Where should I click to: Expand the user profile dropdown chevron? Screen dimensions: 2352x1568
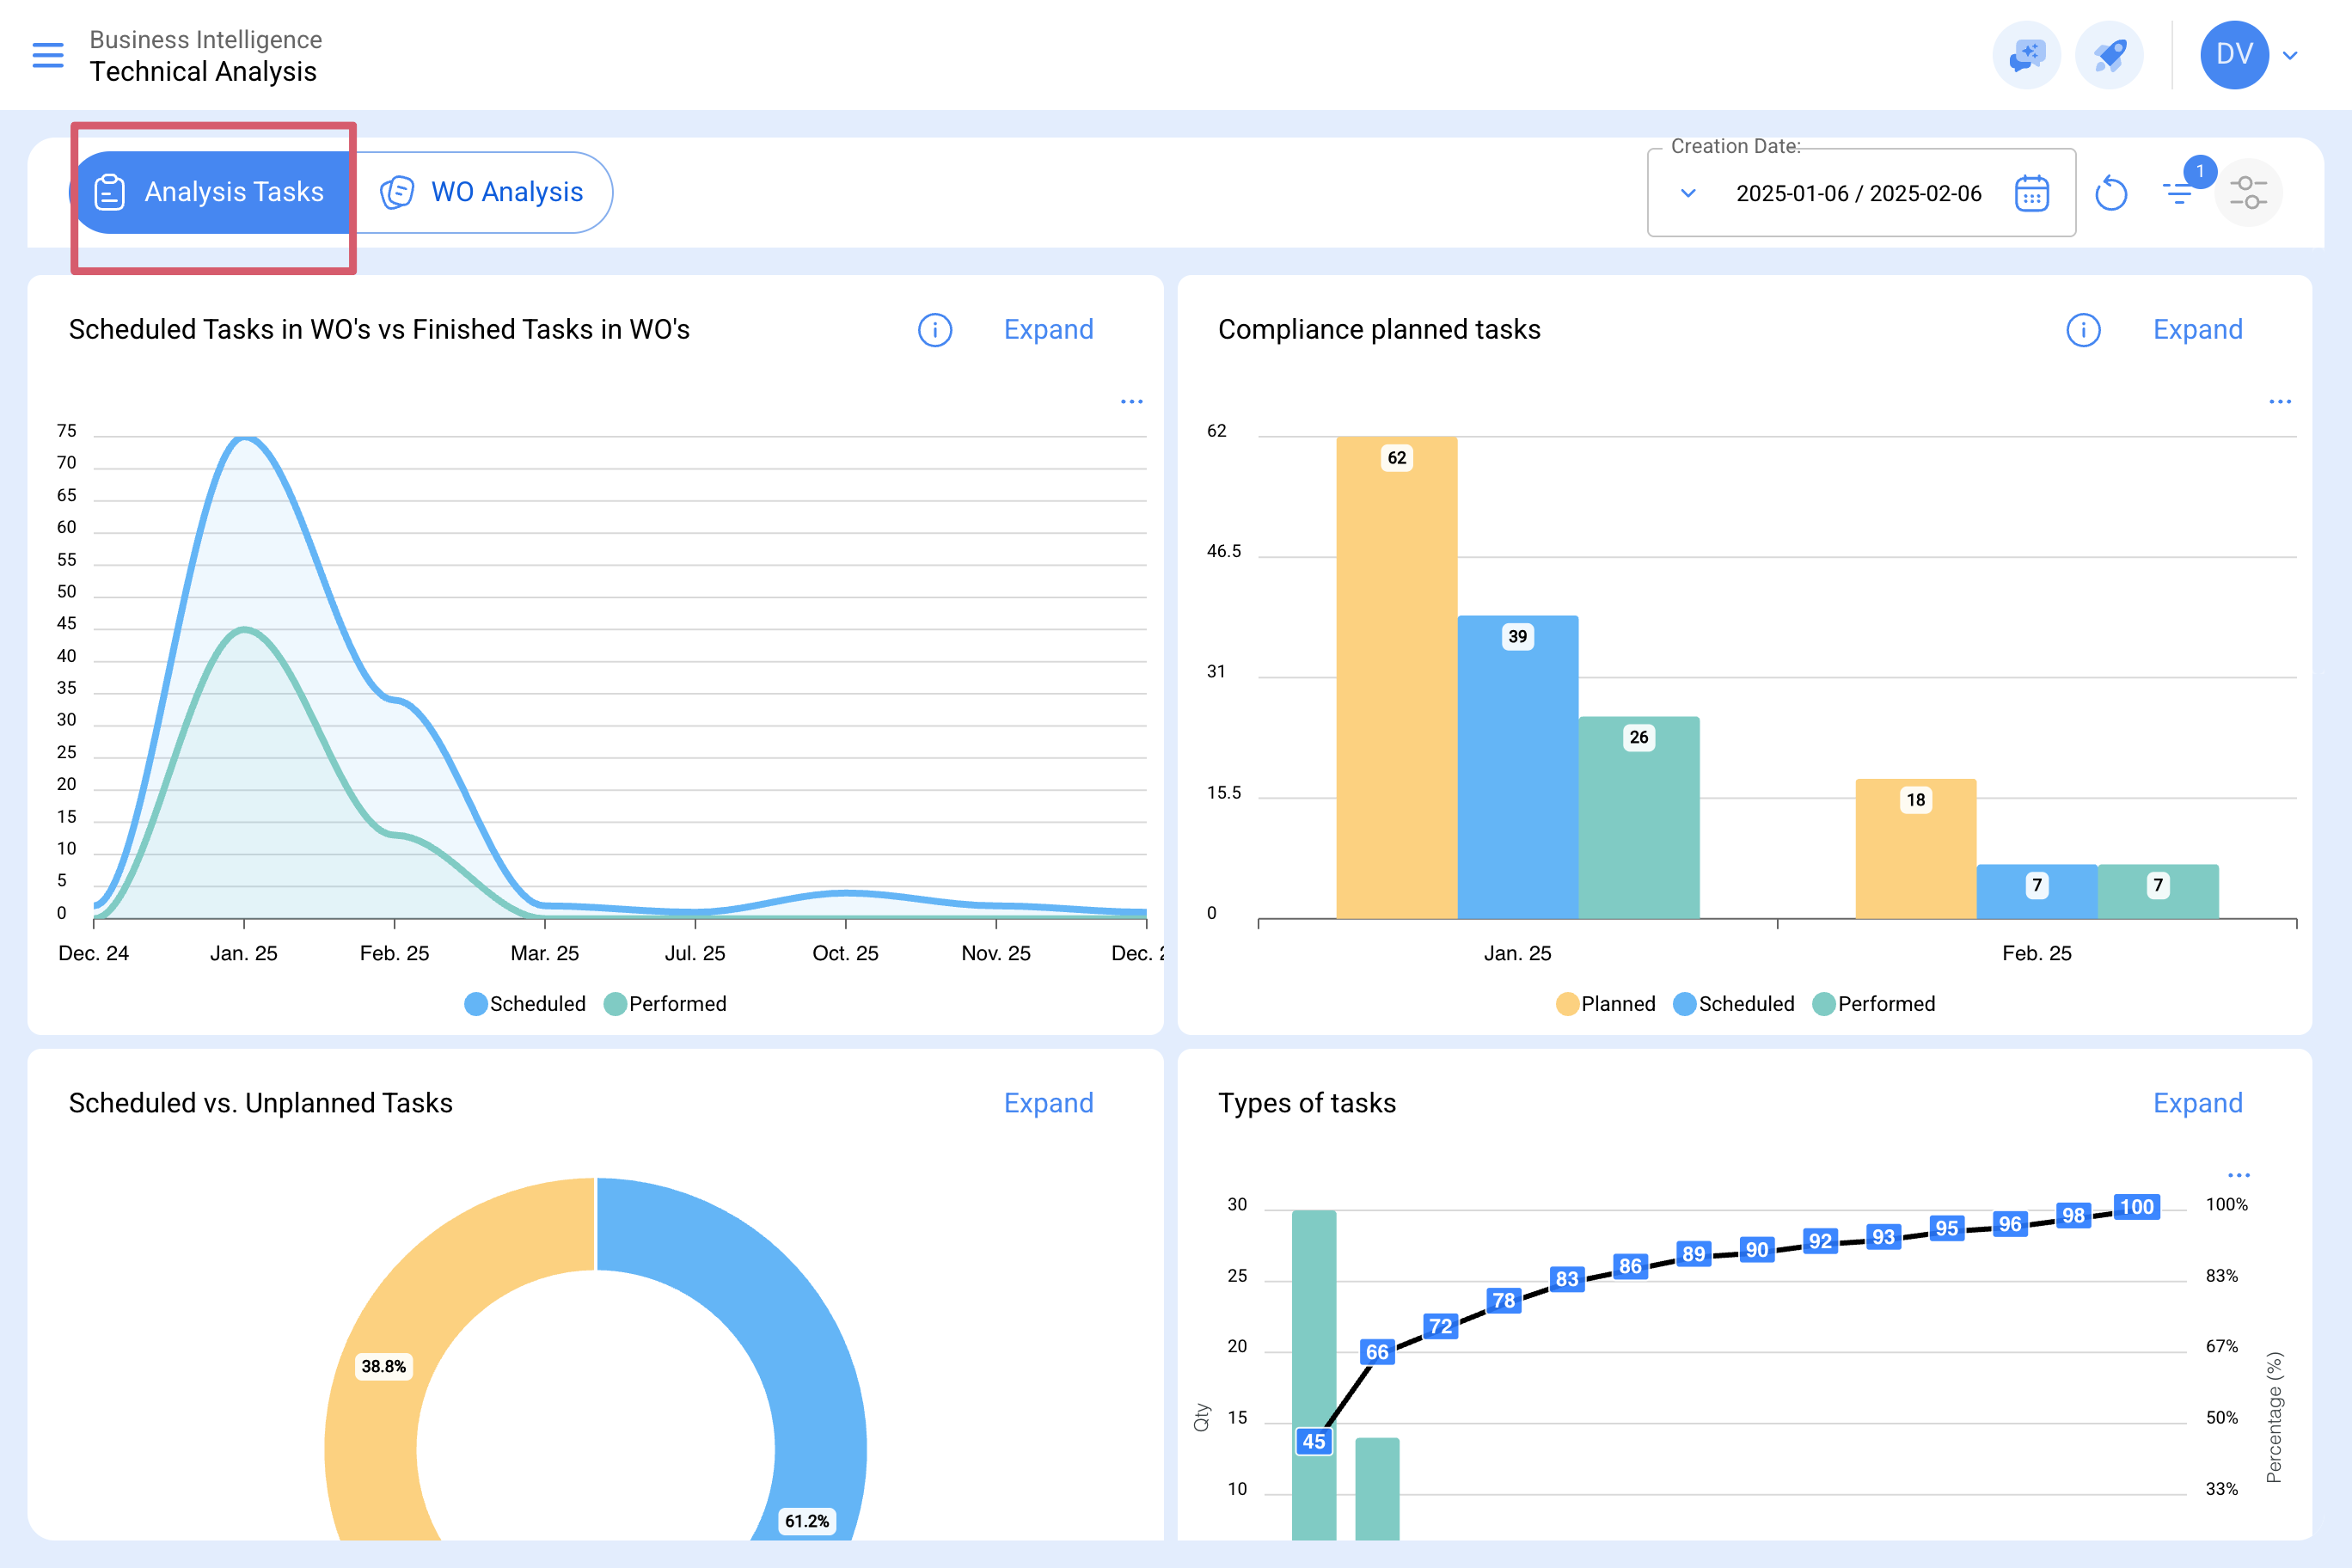[2290, 56]
